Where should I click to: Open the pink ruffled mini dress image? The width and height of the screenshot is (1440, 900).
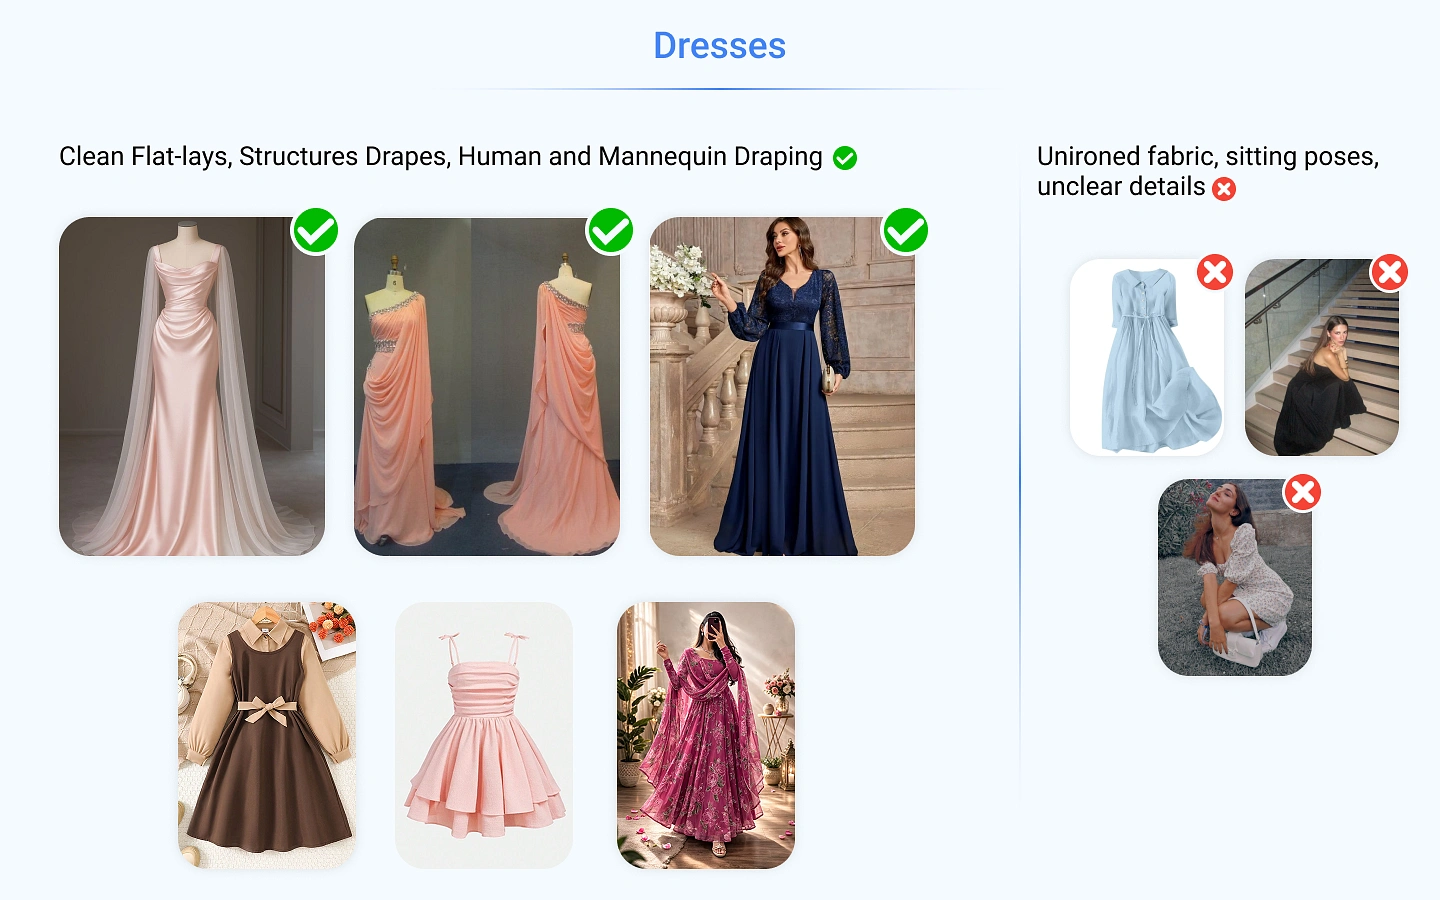(484, 735)
